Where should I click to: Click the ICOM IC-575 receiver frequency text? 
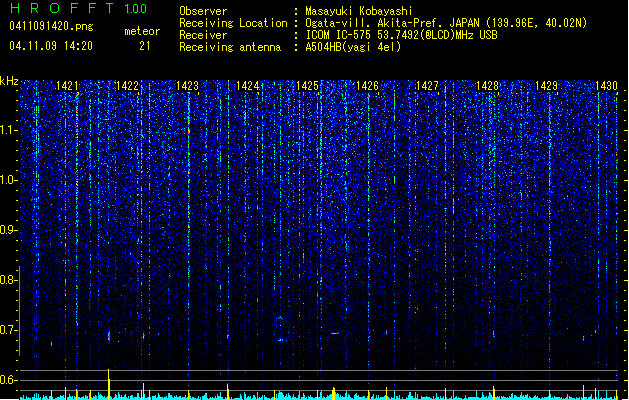pyautogui.click(x=401, y=35)
